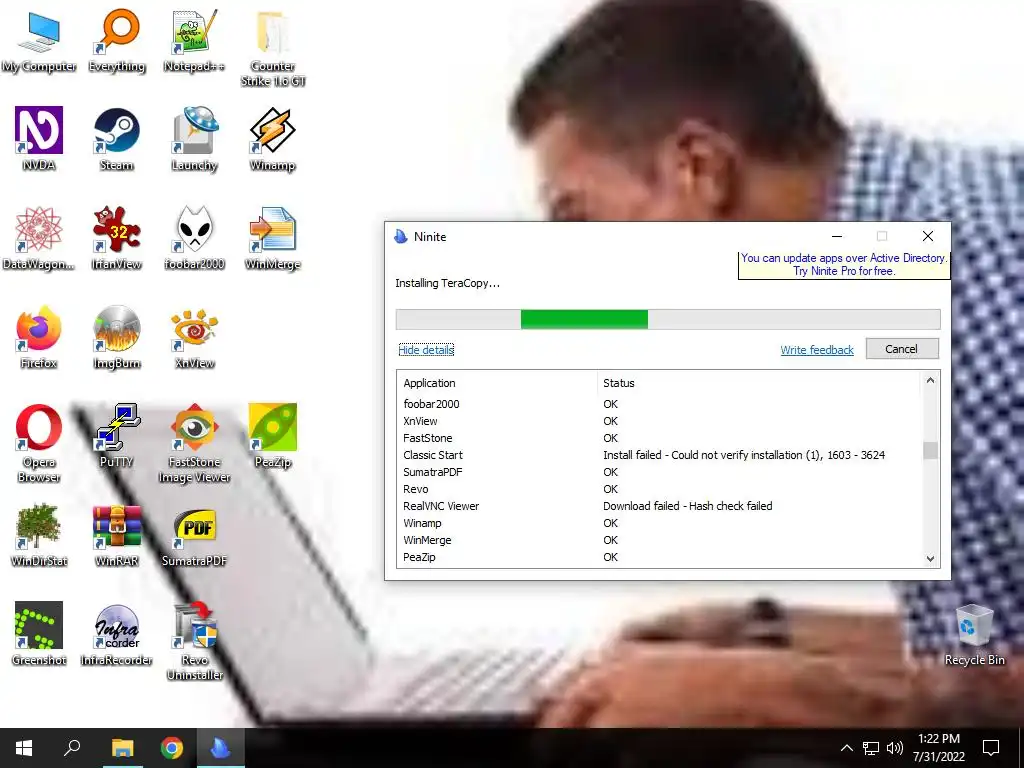Select the Revo Uninstaller desktop shortcut
This screenshot has width=1024, height=768.
click(x=194, y=642)
